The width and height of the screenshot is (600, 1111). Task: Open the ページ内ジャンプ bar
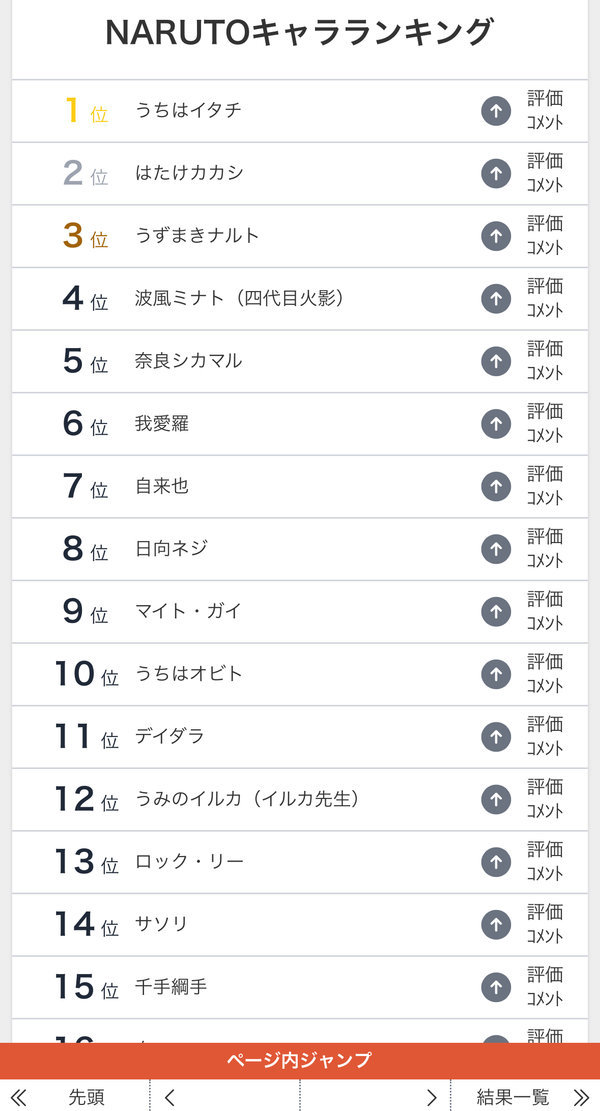click(300, 1060)
